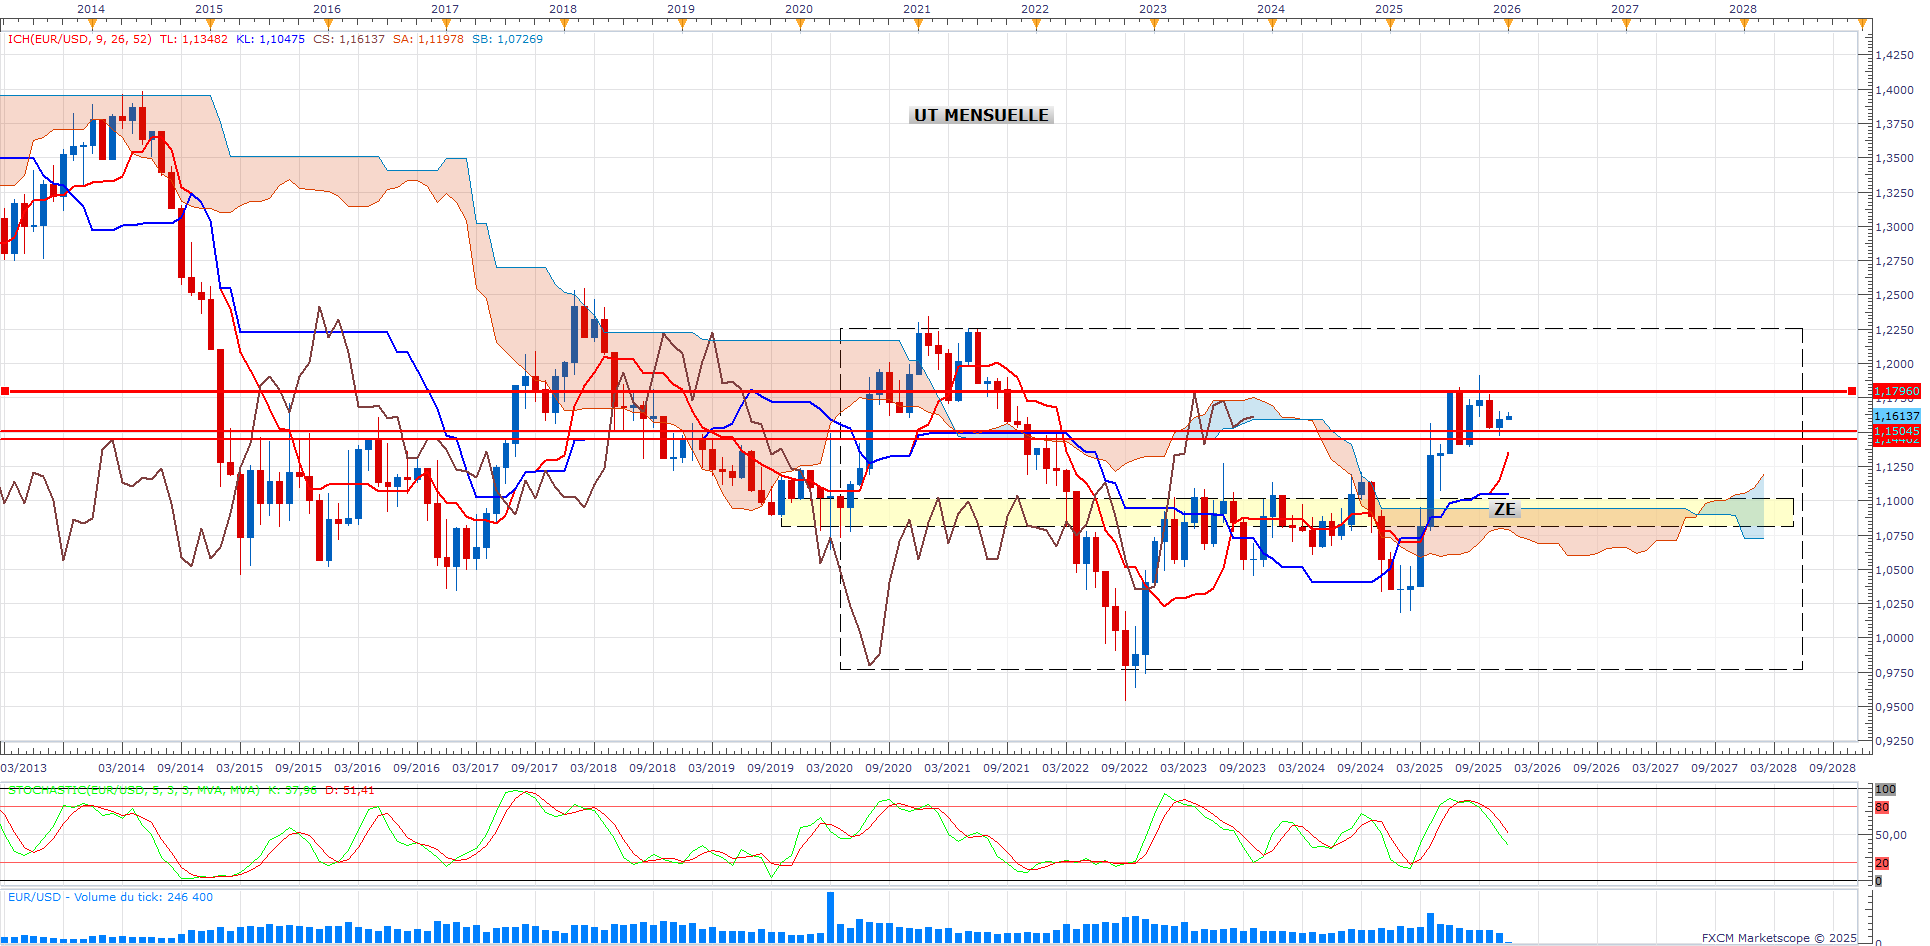Click the tallest volume bar at 03/2020

click(x=830, y=917)
